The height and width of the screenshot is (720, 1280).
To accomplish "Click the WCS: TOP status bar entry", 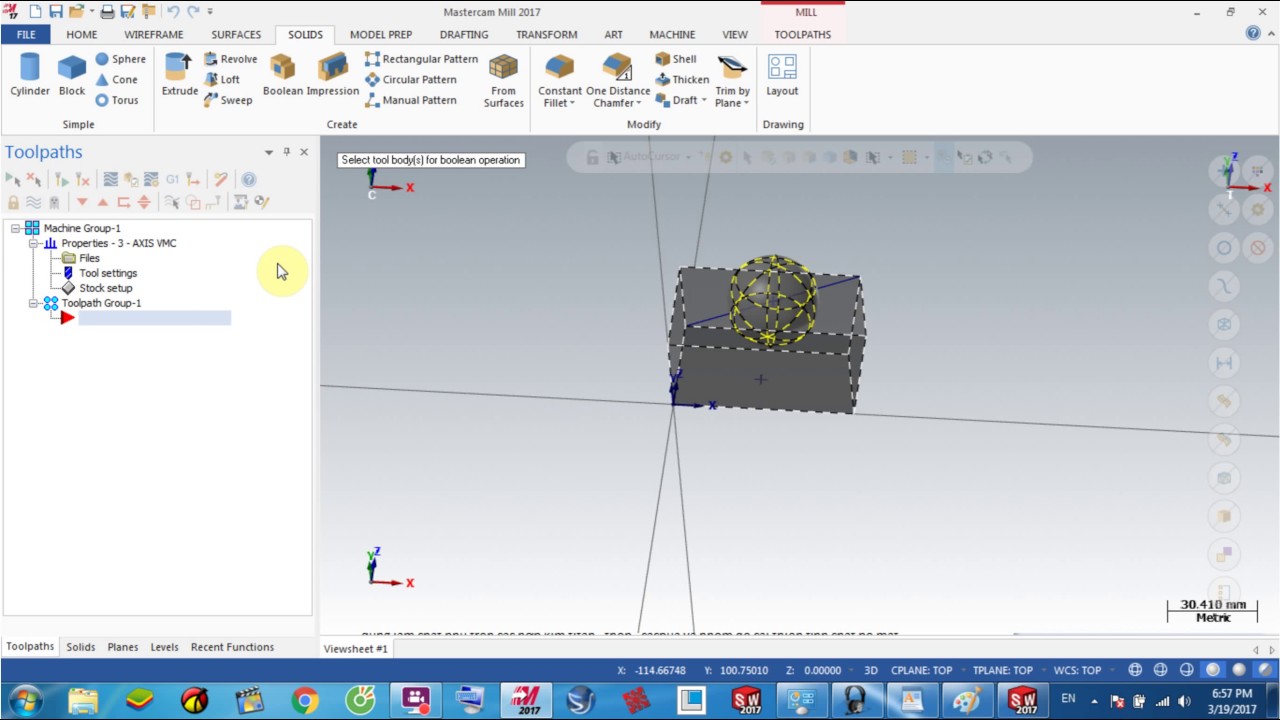I will click(x=1076, y=670).
